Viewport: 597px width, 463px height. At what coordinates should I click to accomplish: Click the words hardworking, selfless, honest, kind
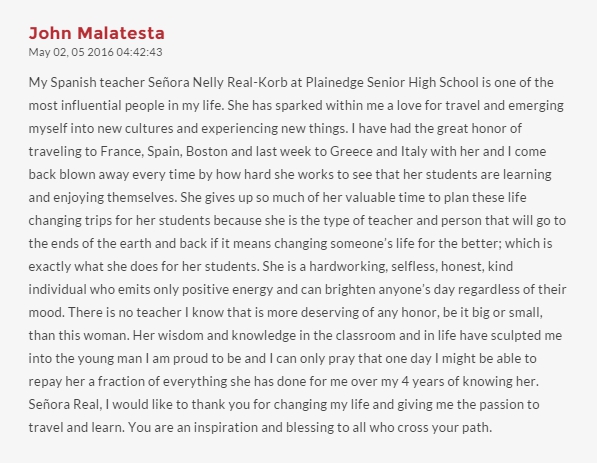click(x=411, y=267)
